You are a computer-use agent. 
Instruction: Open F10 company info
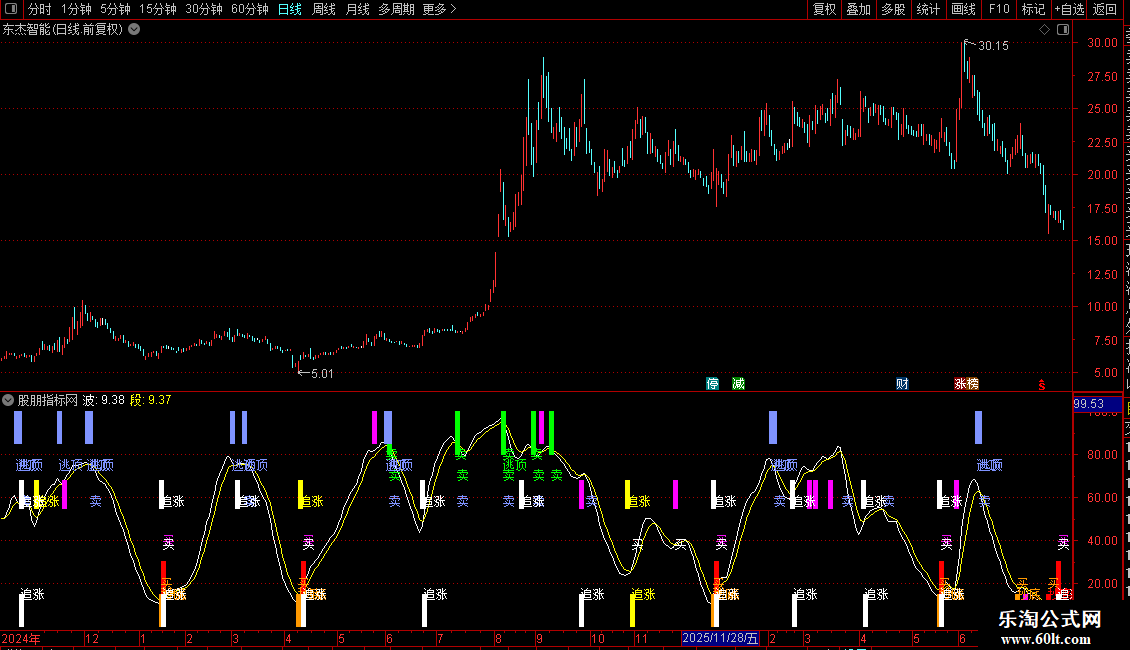999,9
